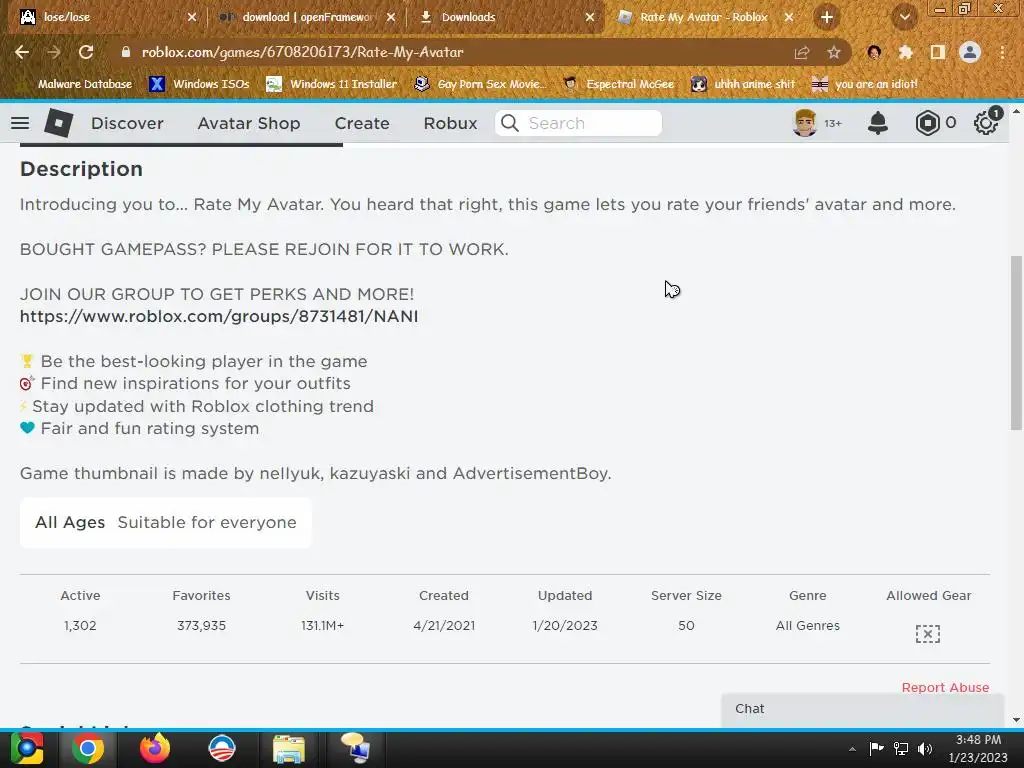1024x768 pixels.
Task: Open the Roblox hamburger navigation menu
Action: [x=20, y=123]
